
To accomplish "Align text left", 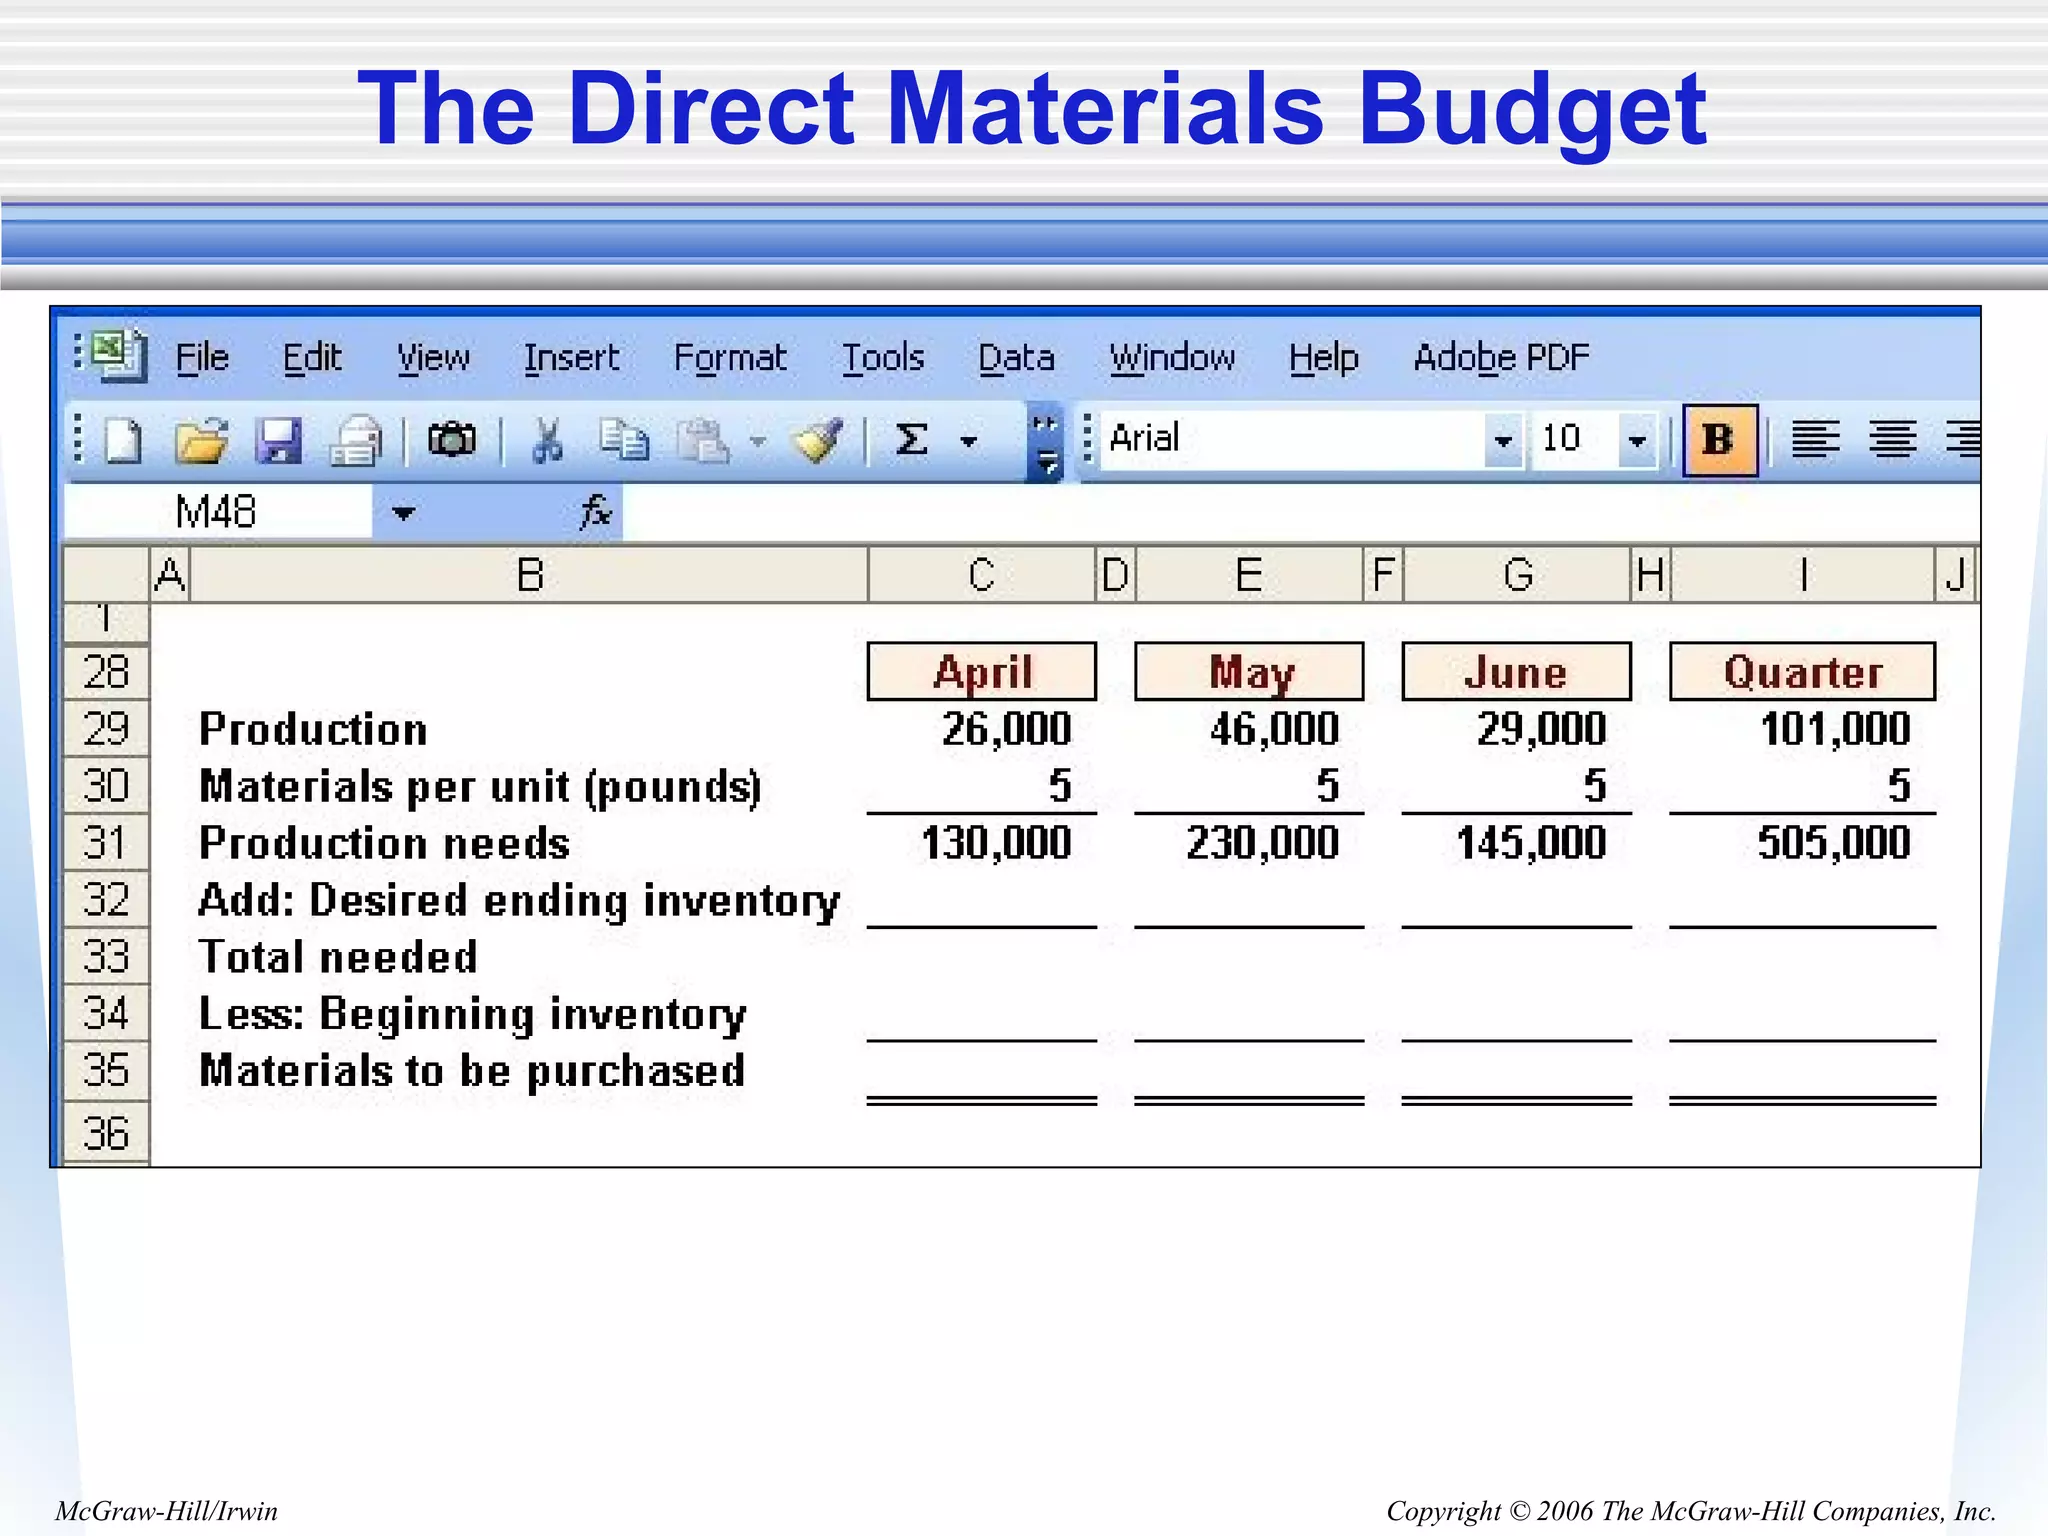I will coord(1815,440).
